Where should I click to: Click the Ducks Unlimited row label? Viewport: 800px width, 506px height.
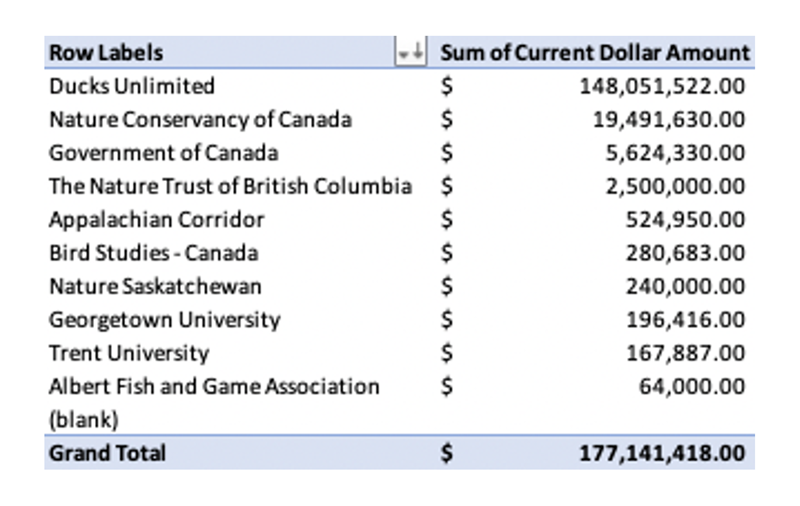coord(132,86)
